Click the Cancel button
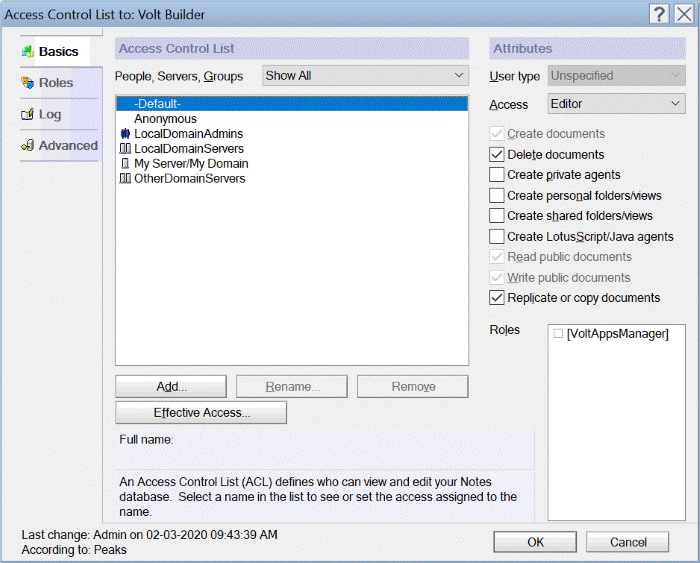This screenshot has width=700, height=563. click(x=628, y=542)
